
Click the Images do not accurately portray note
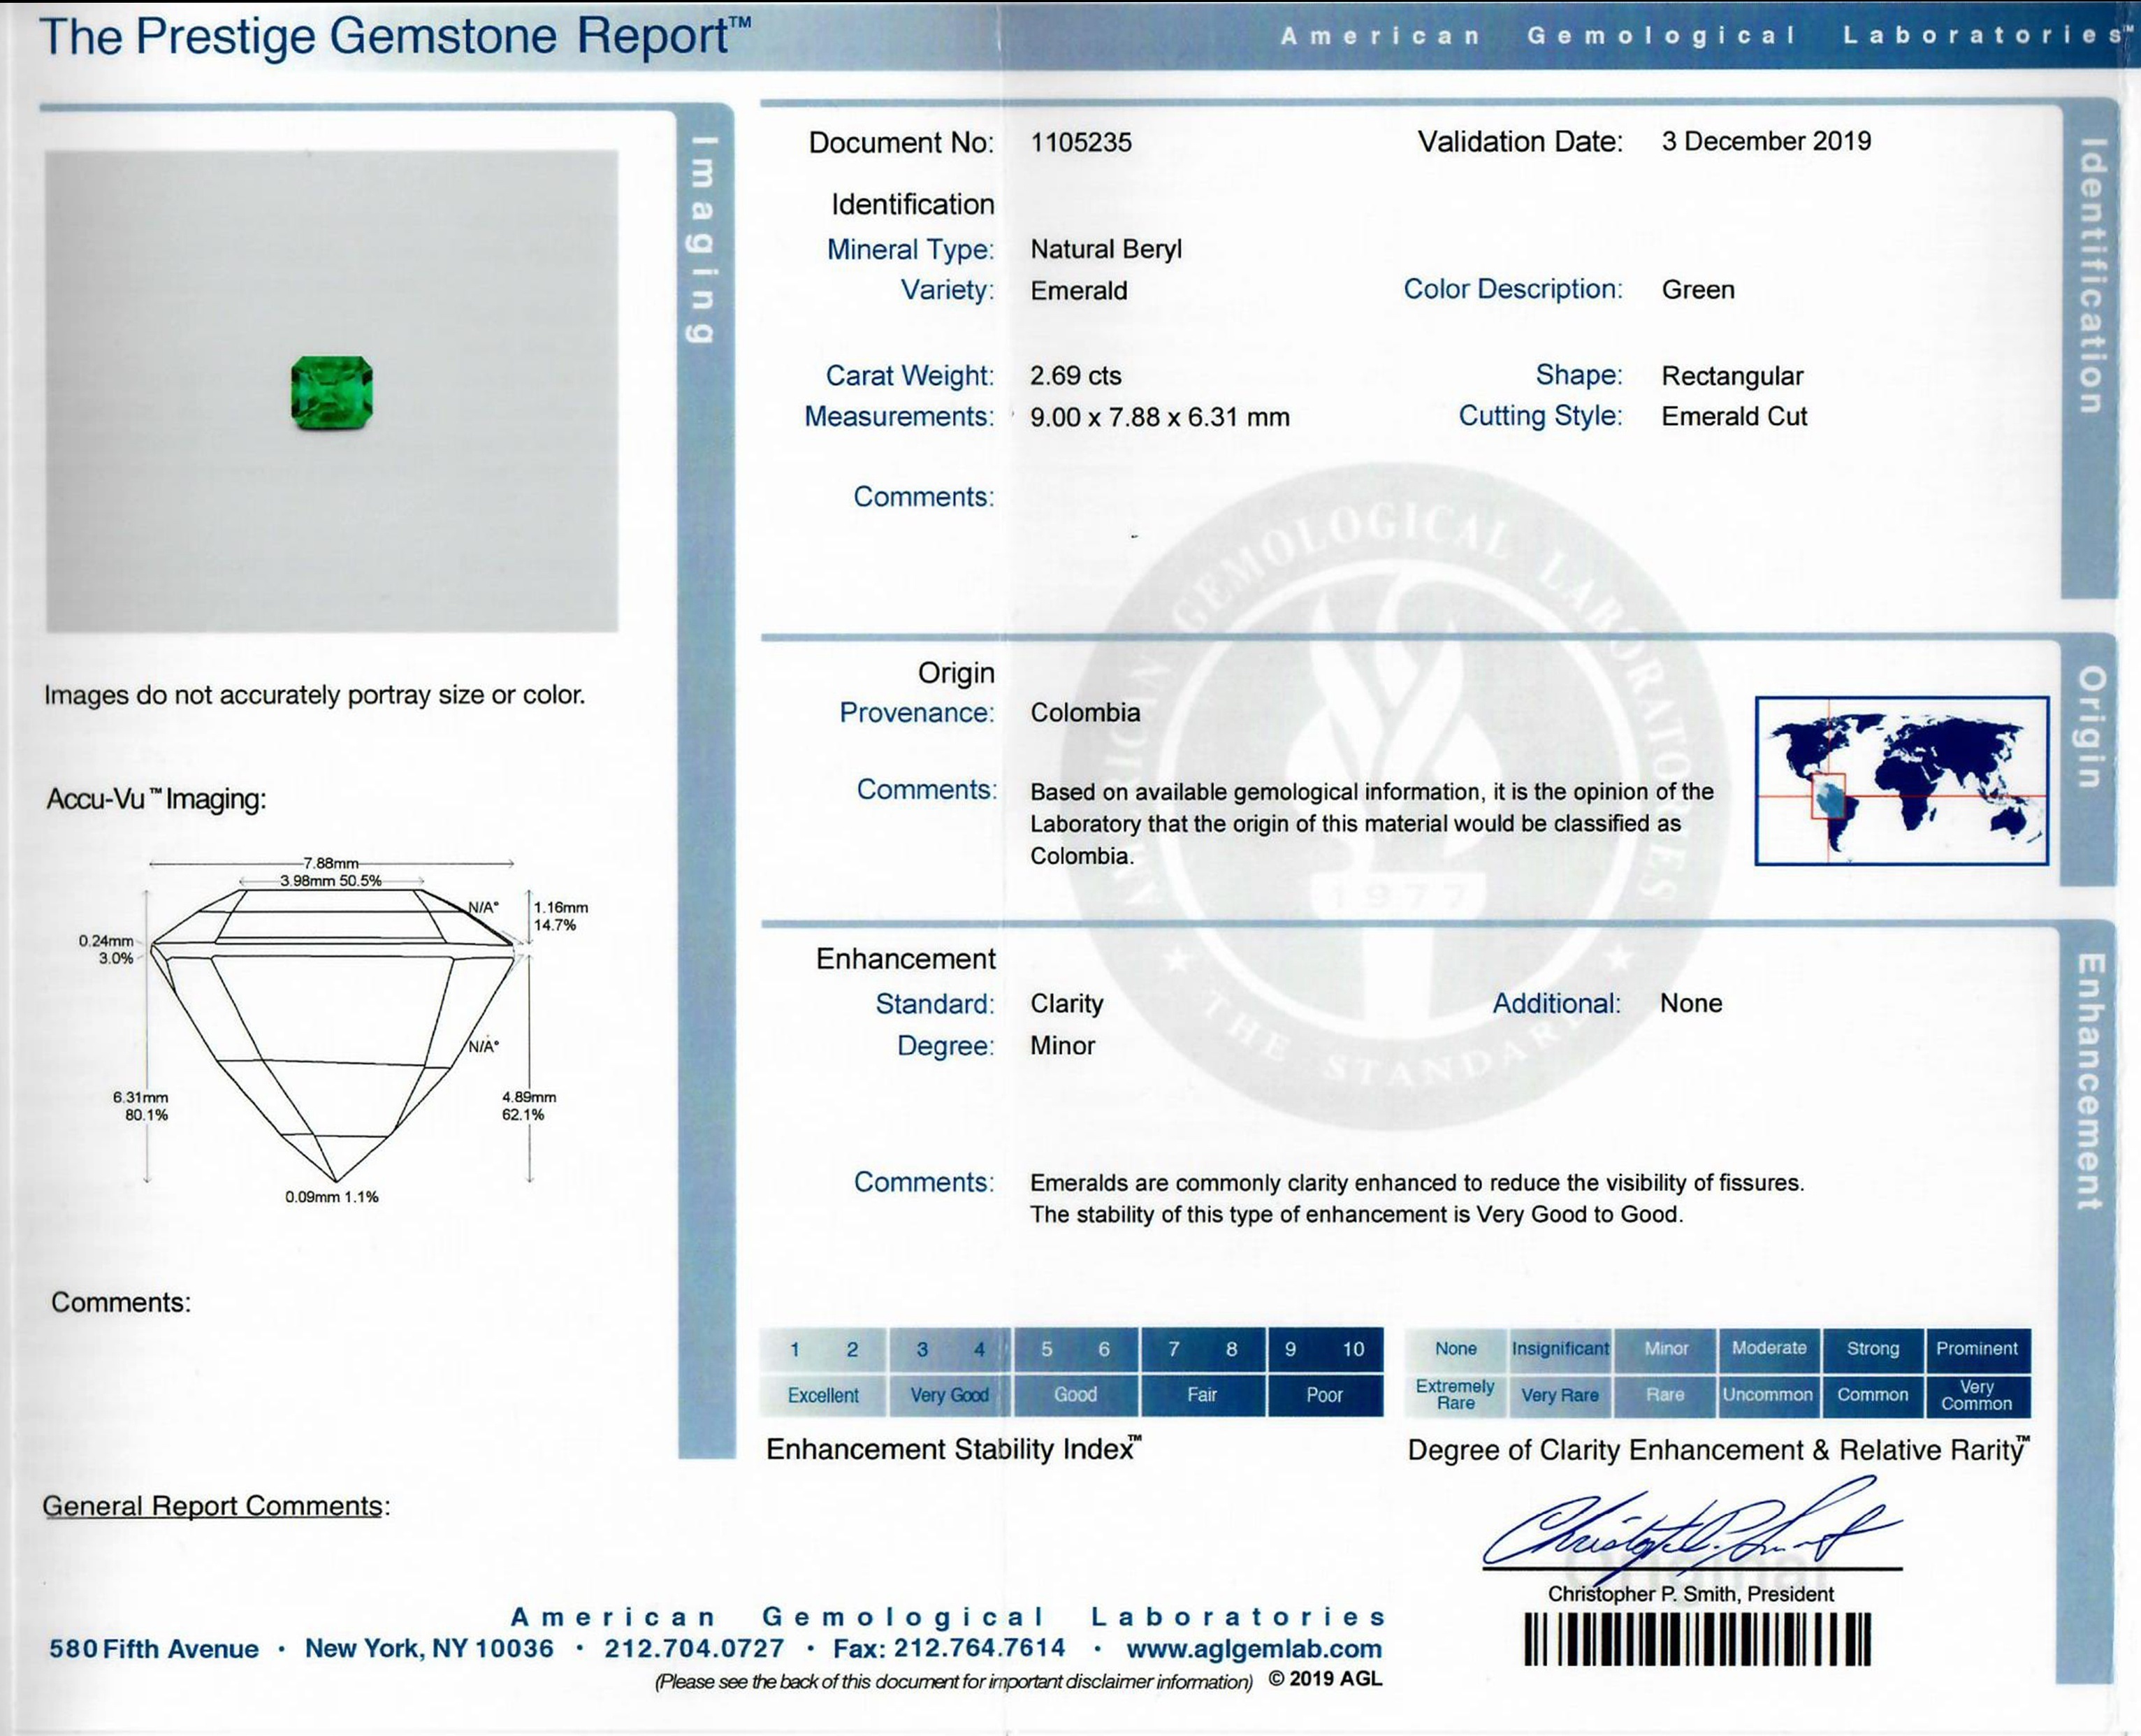click(x=314, y=695)
